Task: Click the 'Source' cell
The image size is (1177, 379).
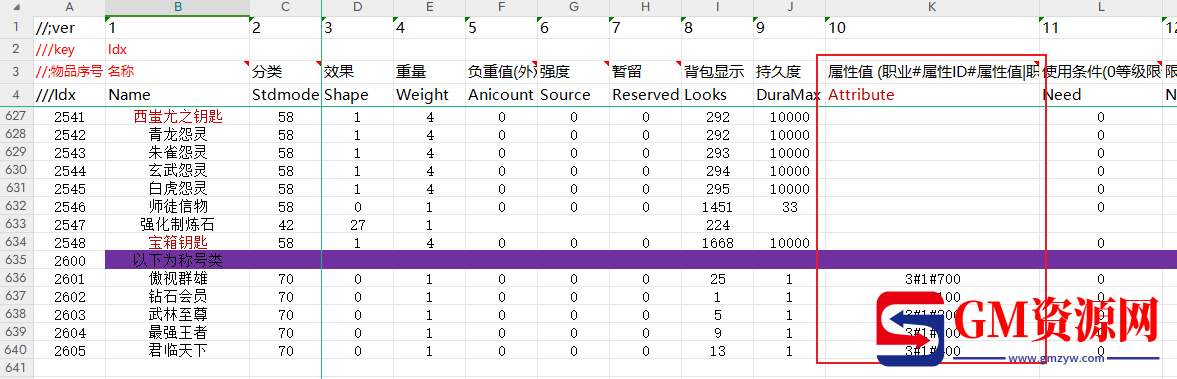Action: click(573, 95)
